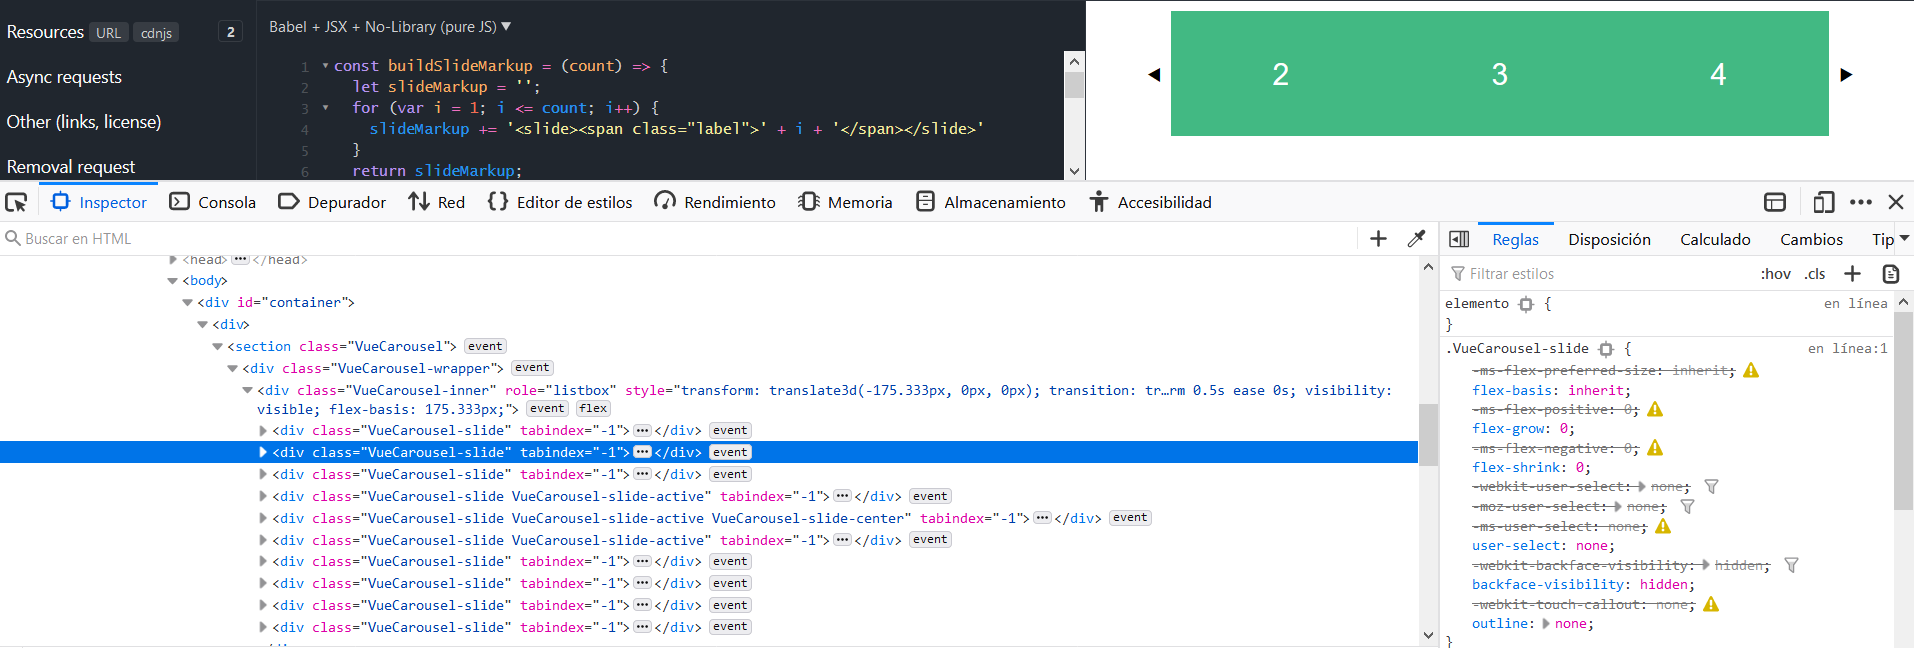
Task: Toggle responsive design mode icon
Action: tap(1824, 202)
